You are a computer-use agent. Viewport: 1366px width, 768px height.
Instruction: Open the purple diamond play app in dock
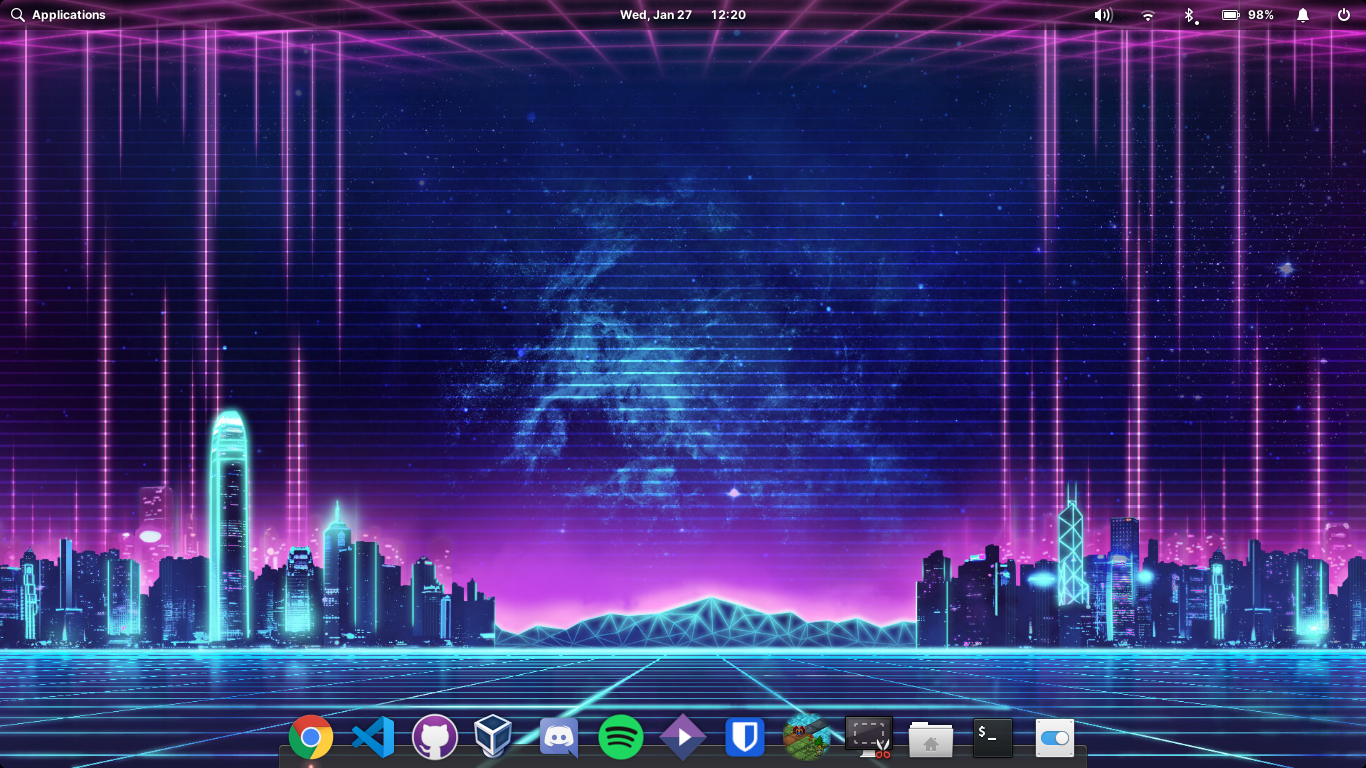683,738
